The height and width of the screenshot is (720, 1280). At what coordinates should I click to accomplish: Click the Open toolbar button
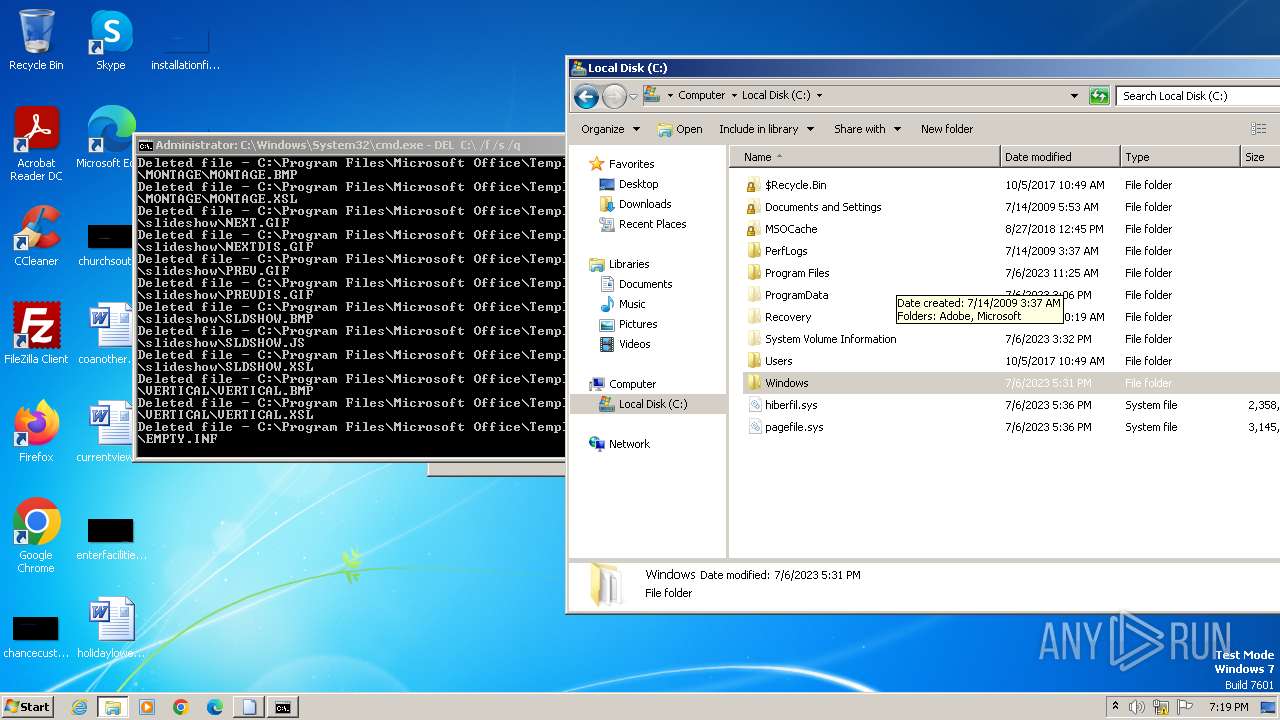(x=680, y=129)
